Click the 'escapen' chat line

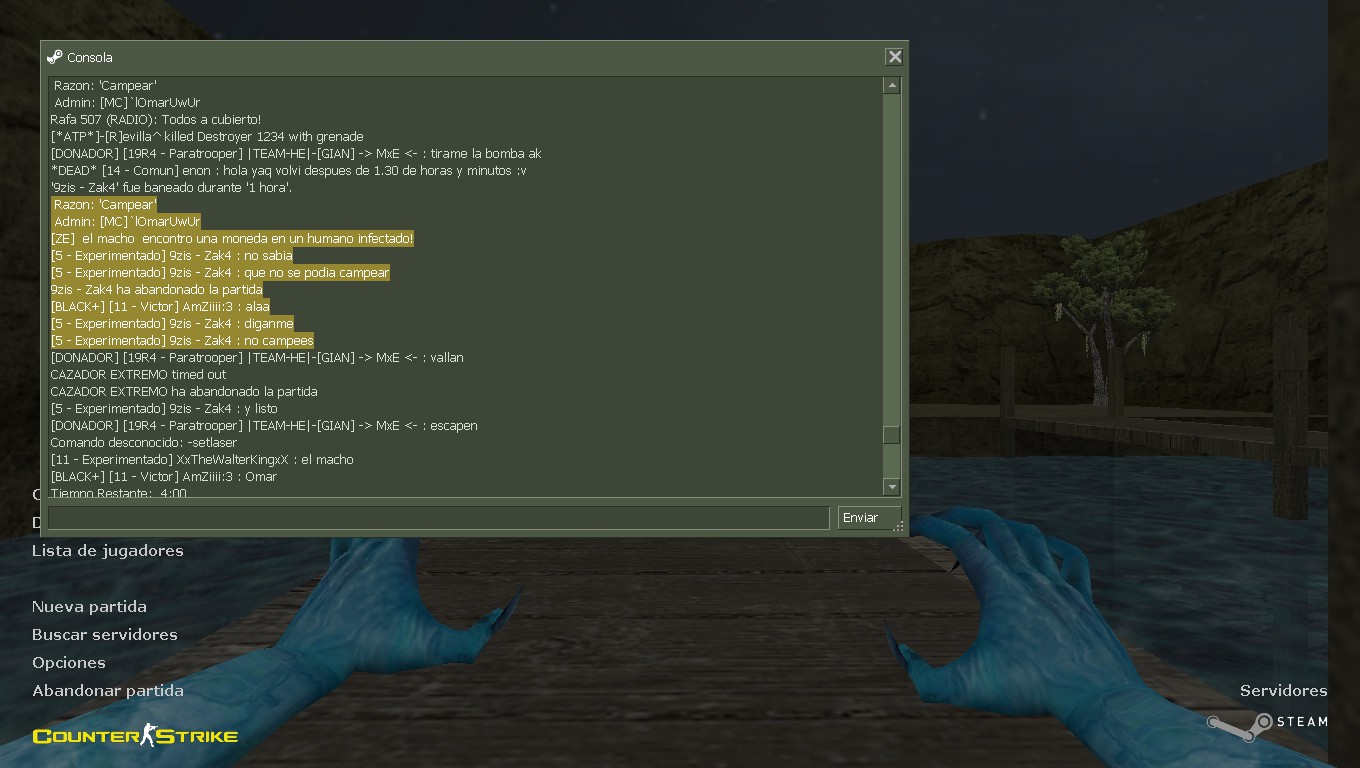[x=264, y=426]
